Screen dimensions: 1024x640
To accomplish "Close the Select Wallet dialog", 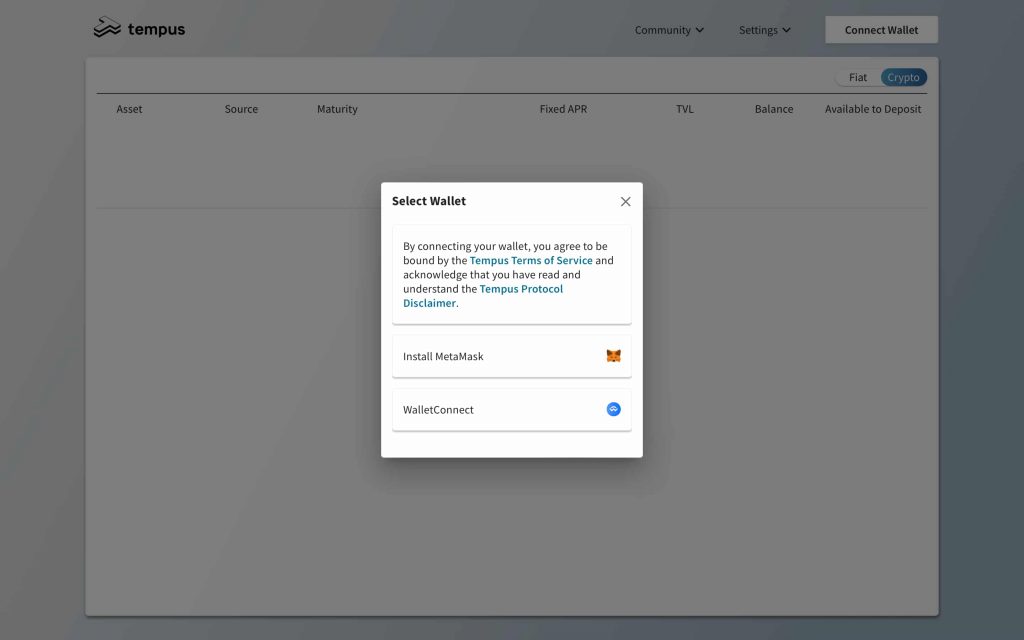I will click(x=625, y=201).
